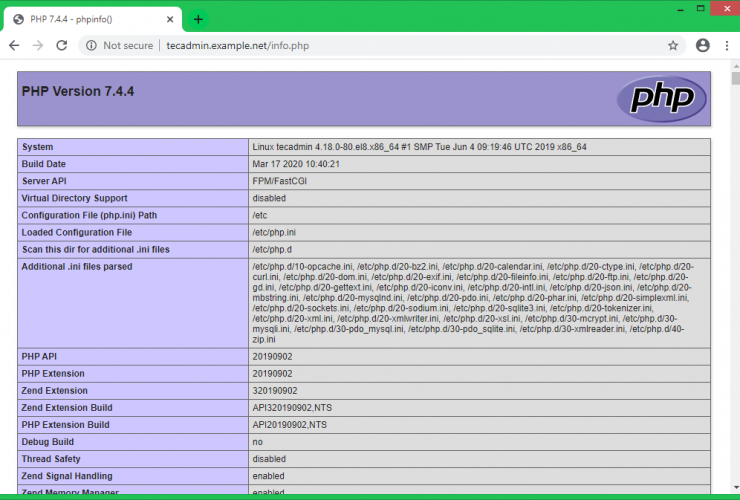Reload the phpinfo page

coord(62,45)
